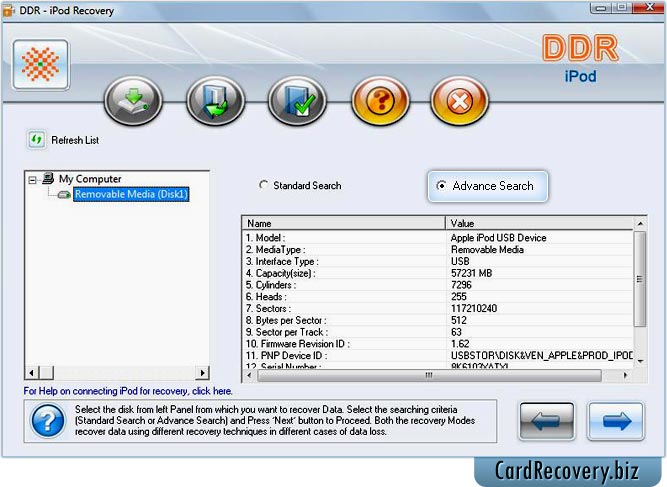Click the 'Removable Media' value cell
The image size is (667, 487).
click(x=487, y=250)
